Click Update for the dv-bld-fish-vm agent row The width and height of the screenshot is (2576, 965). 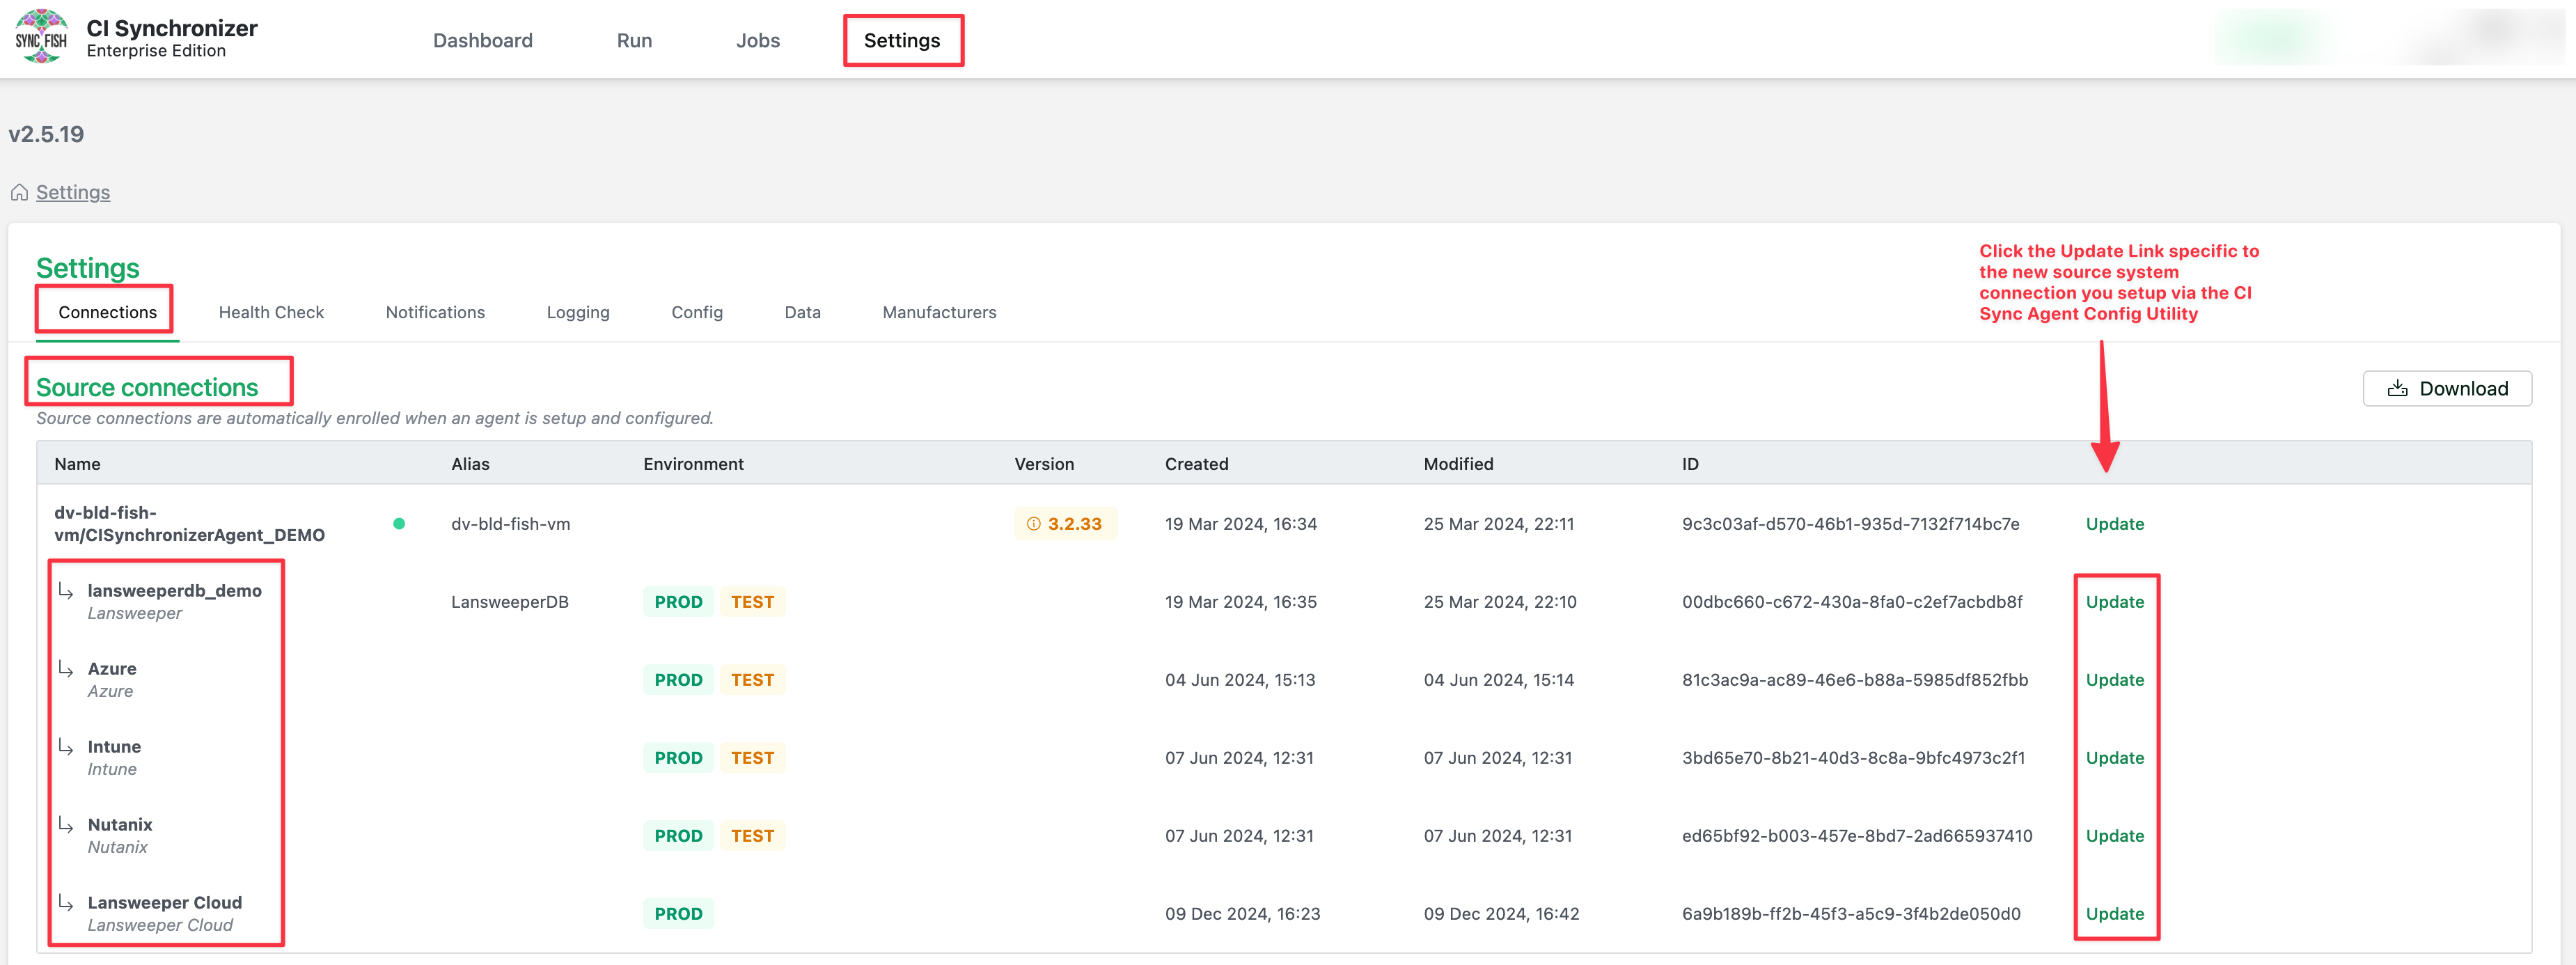click(2115, 523)
